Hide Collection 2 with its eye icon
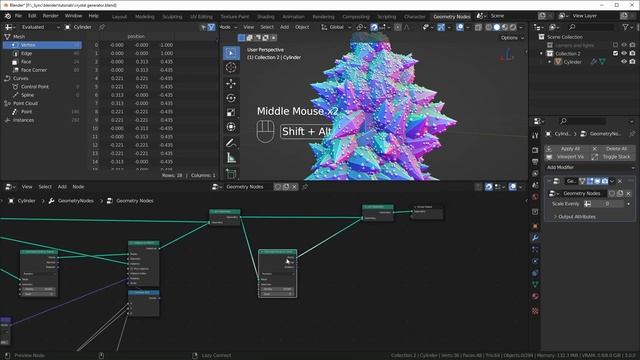 (x=624, y=53)
